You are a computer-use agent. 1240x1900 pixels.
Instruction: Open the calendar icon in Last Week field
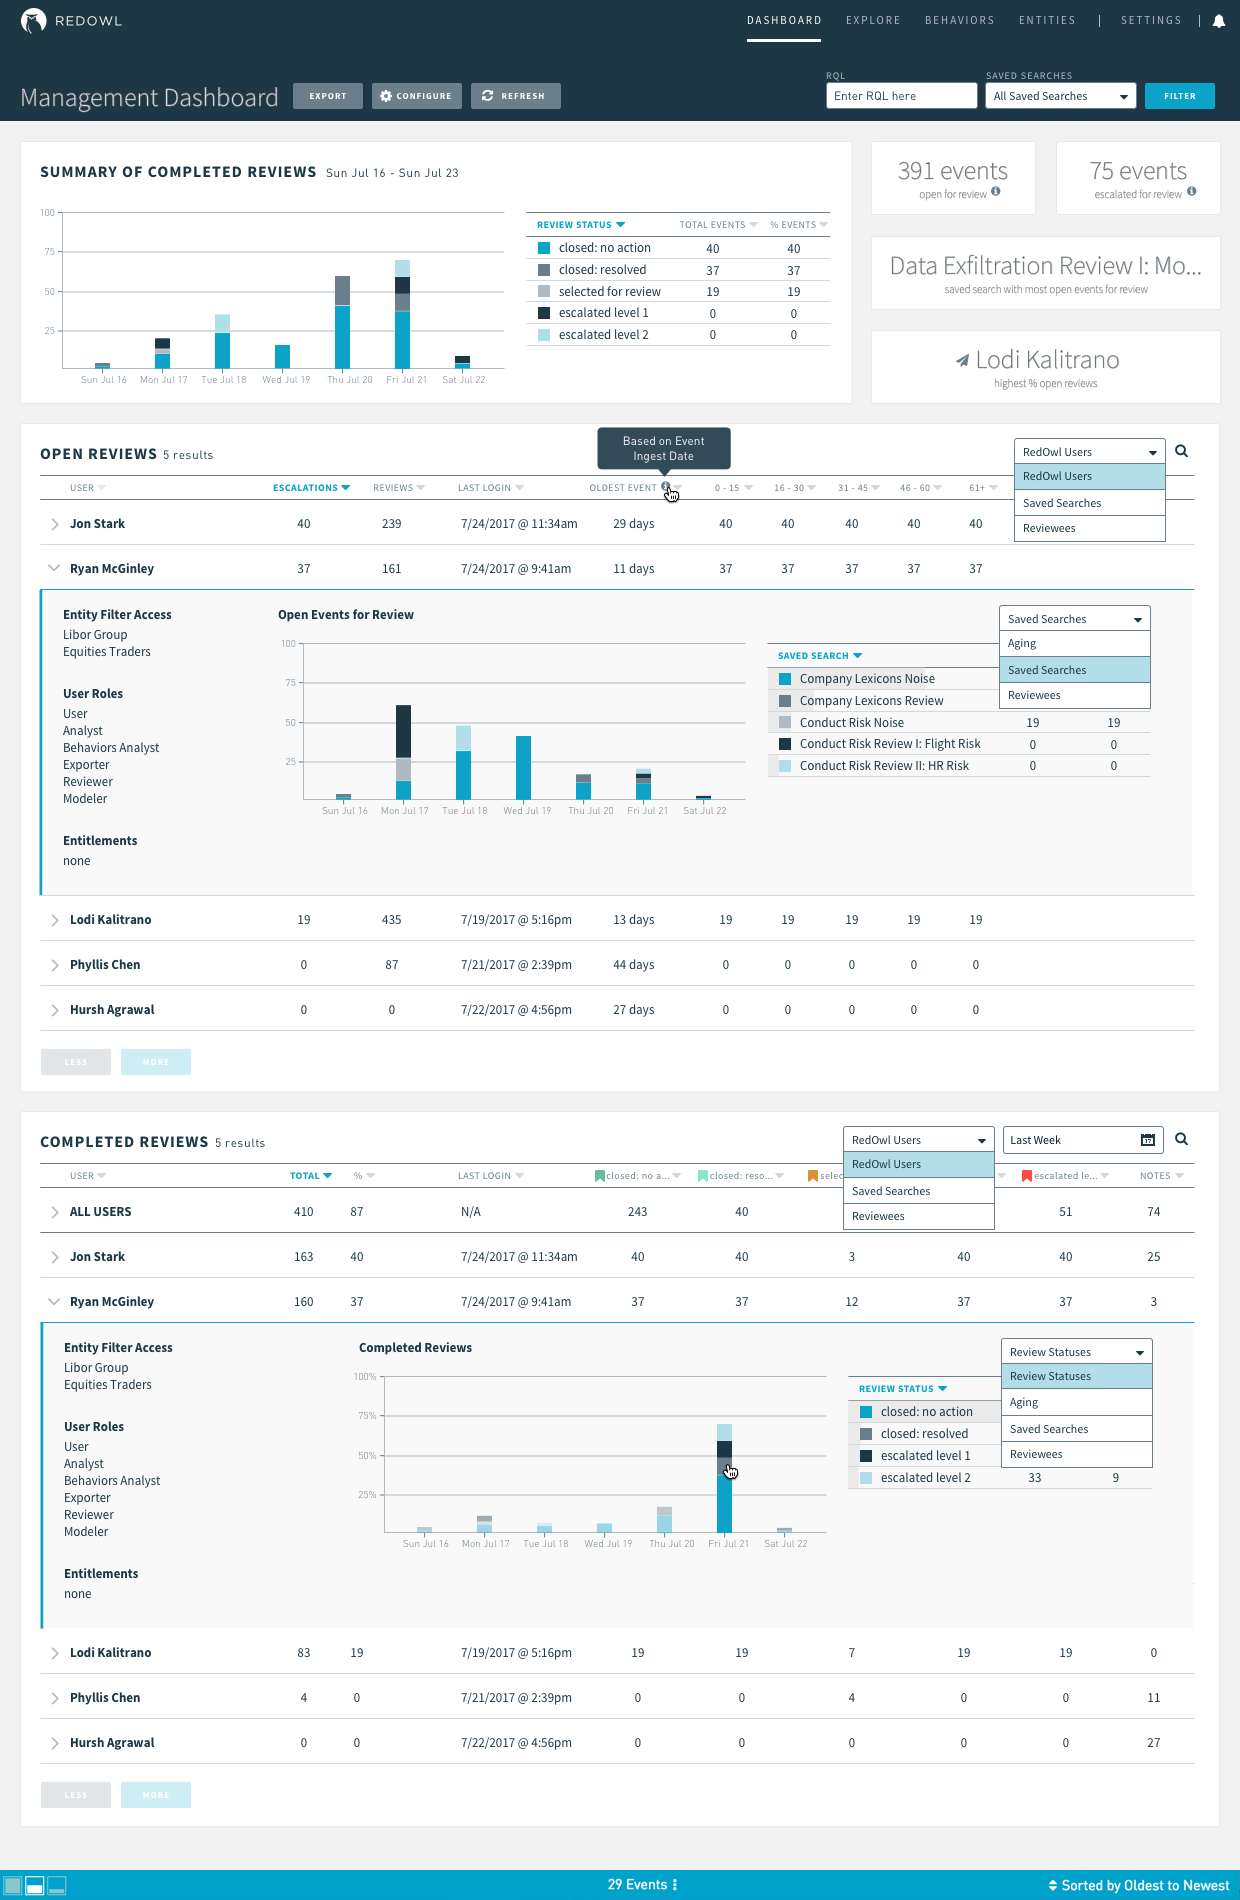pos(1148,1140)
